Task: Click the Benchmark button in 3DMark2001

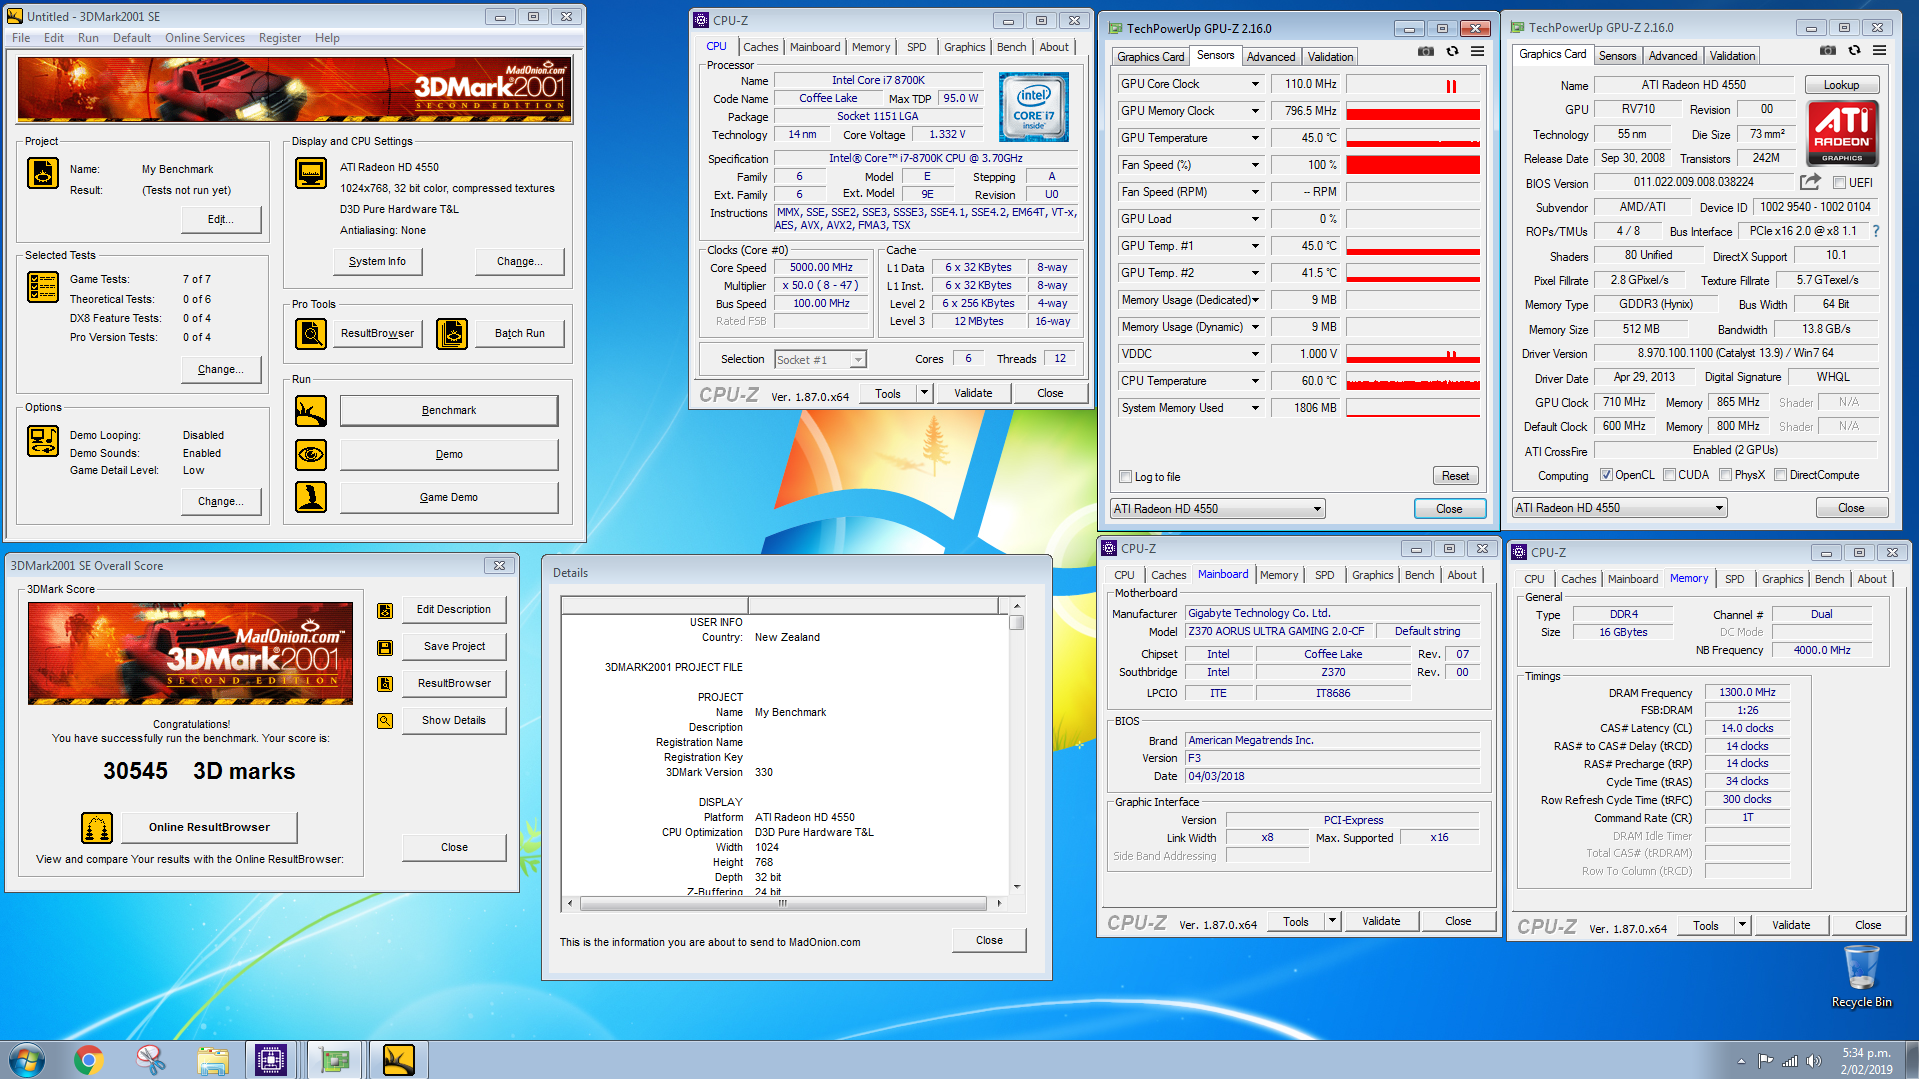Action: coord(449,411)
